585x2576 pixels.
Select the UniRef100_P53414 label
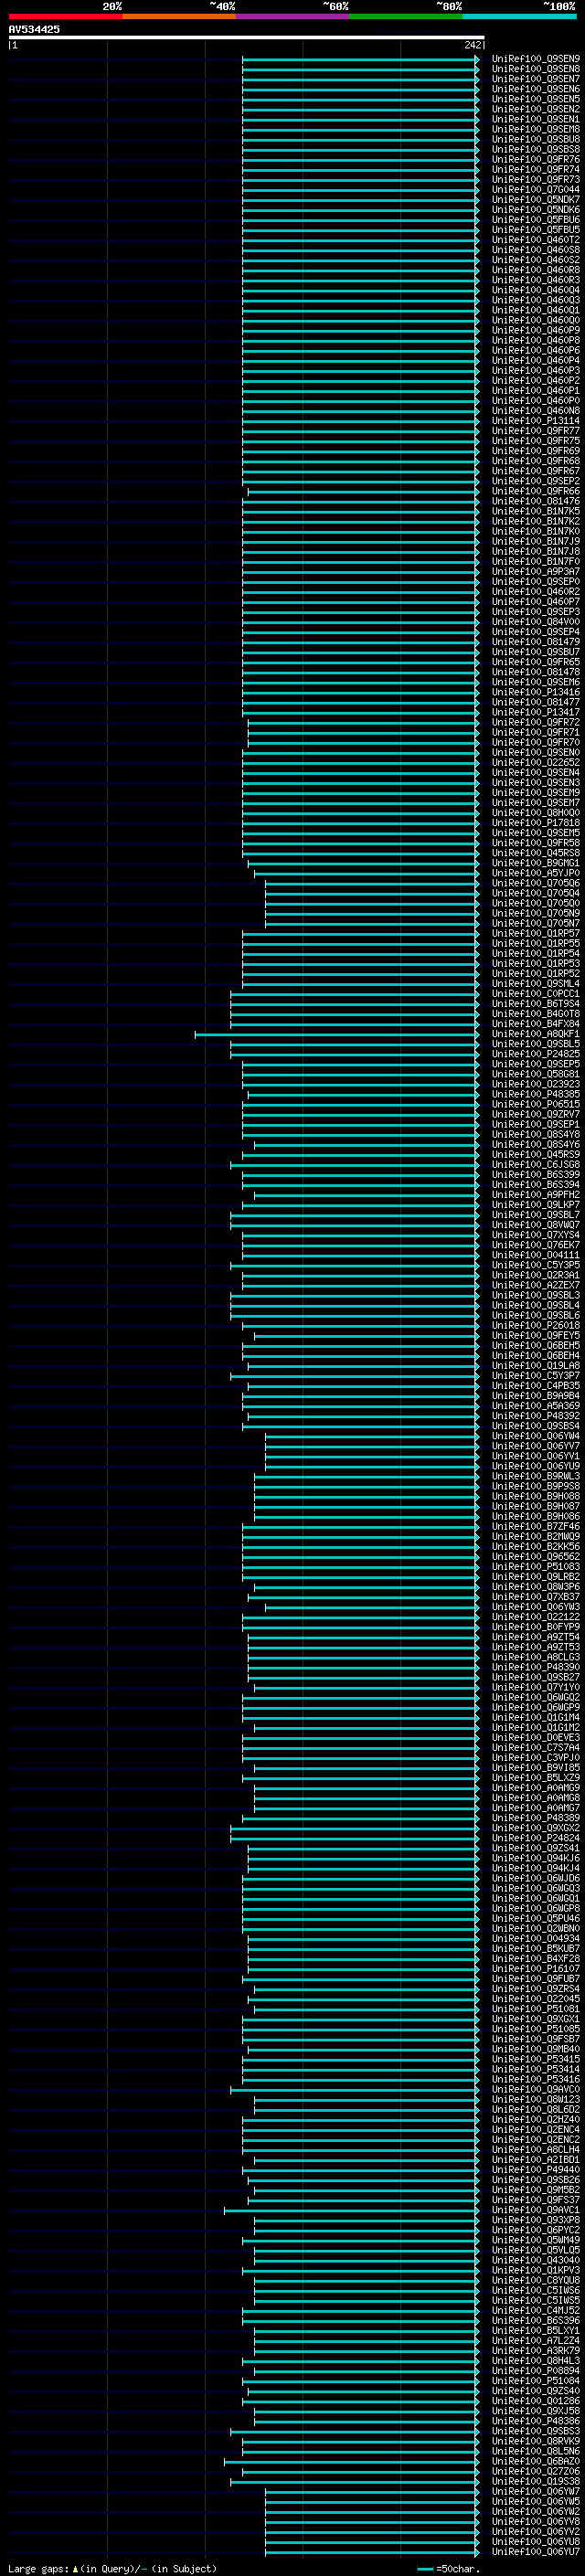(x=536, y=2069)
